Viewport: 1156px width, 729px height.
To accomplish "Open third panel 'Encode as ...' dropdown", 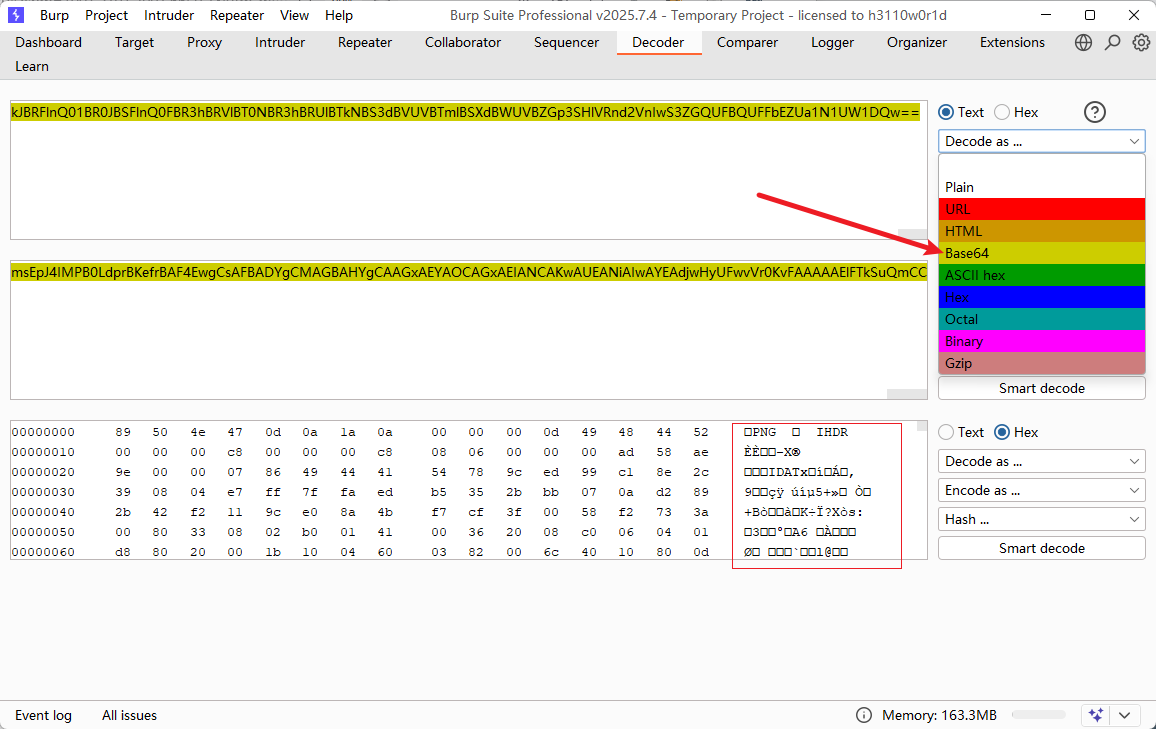I will (x=1042, y=490).
